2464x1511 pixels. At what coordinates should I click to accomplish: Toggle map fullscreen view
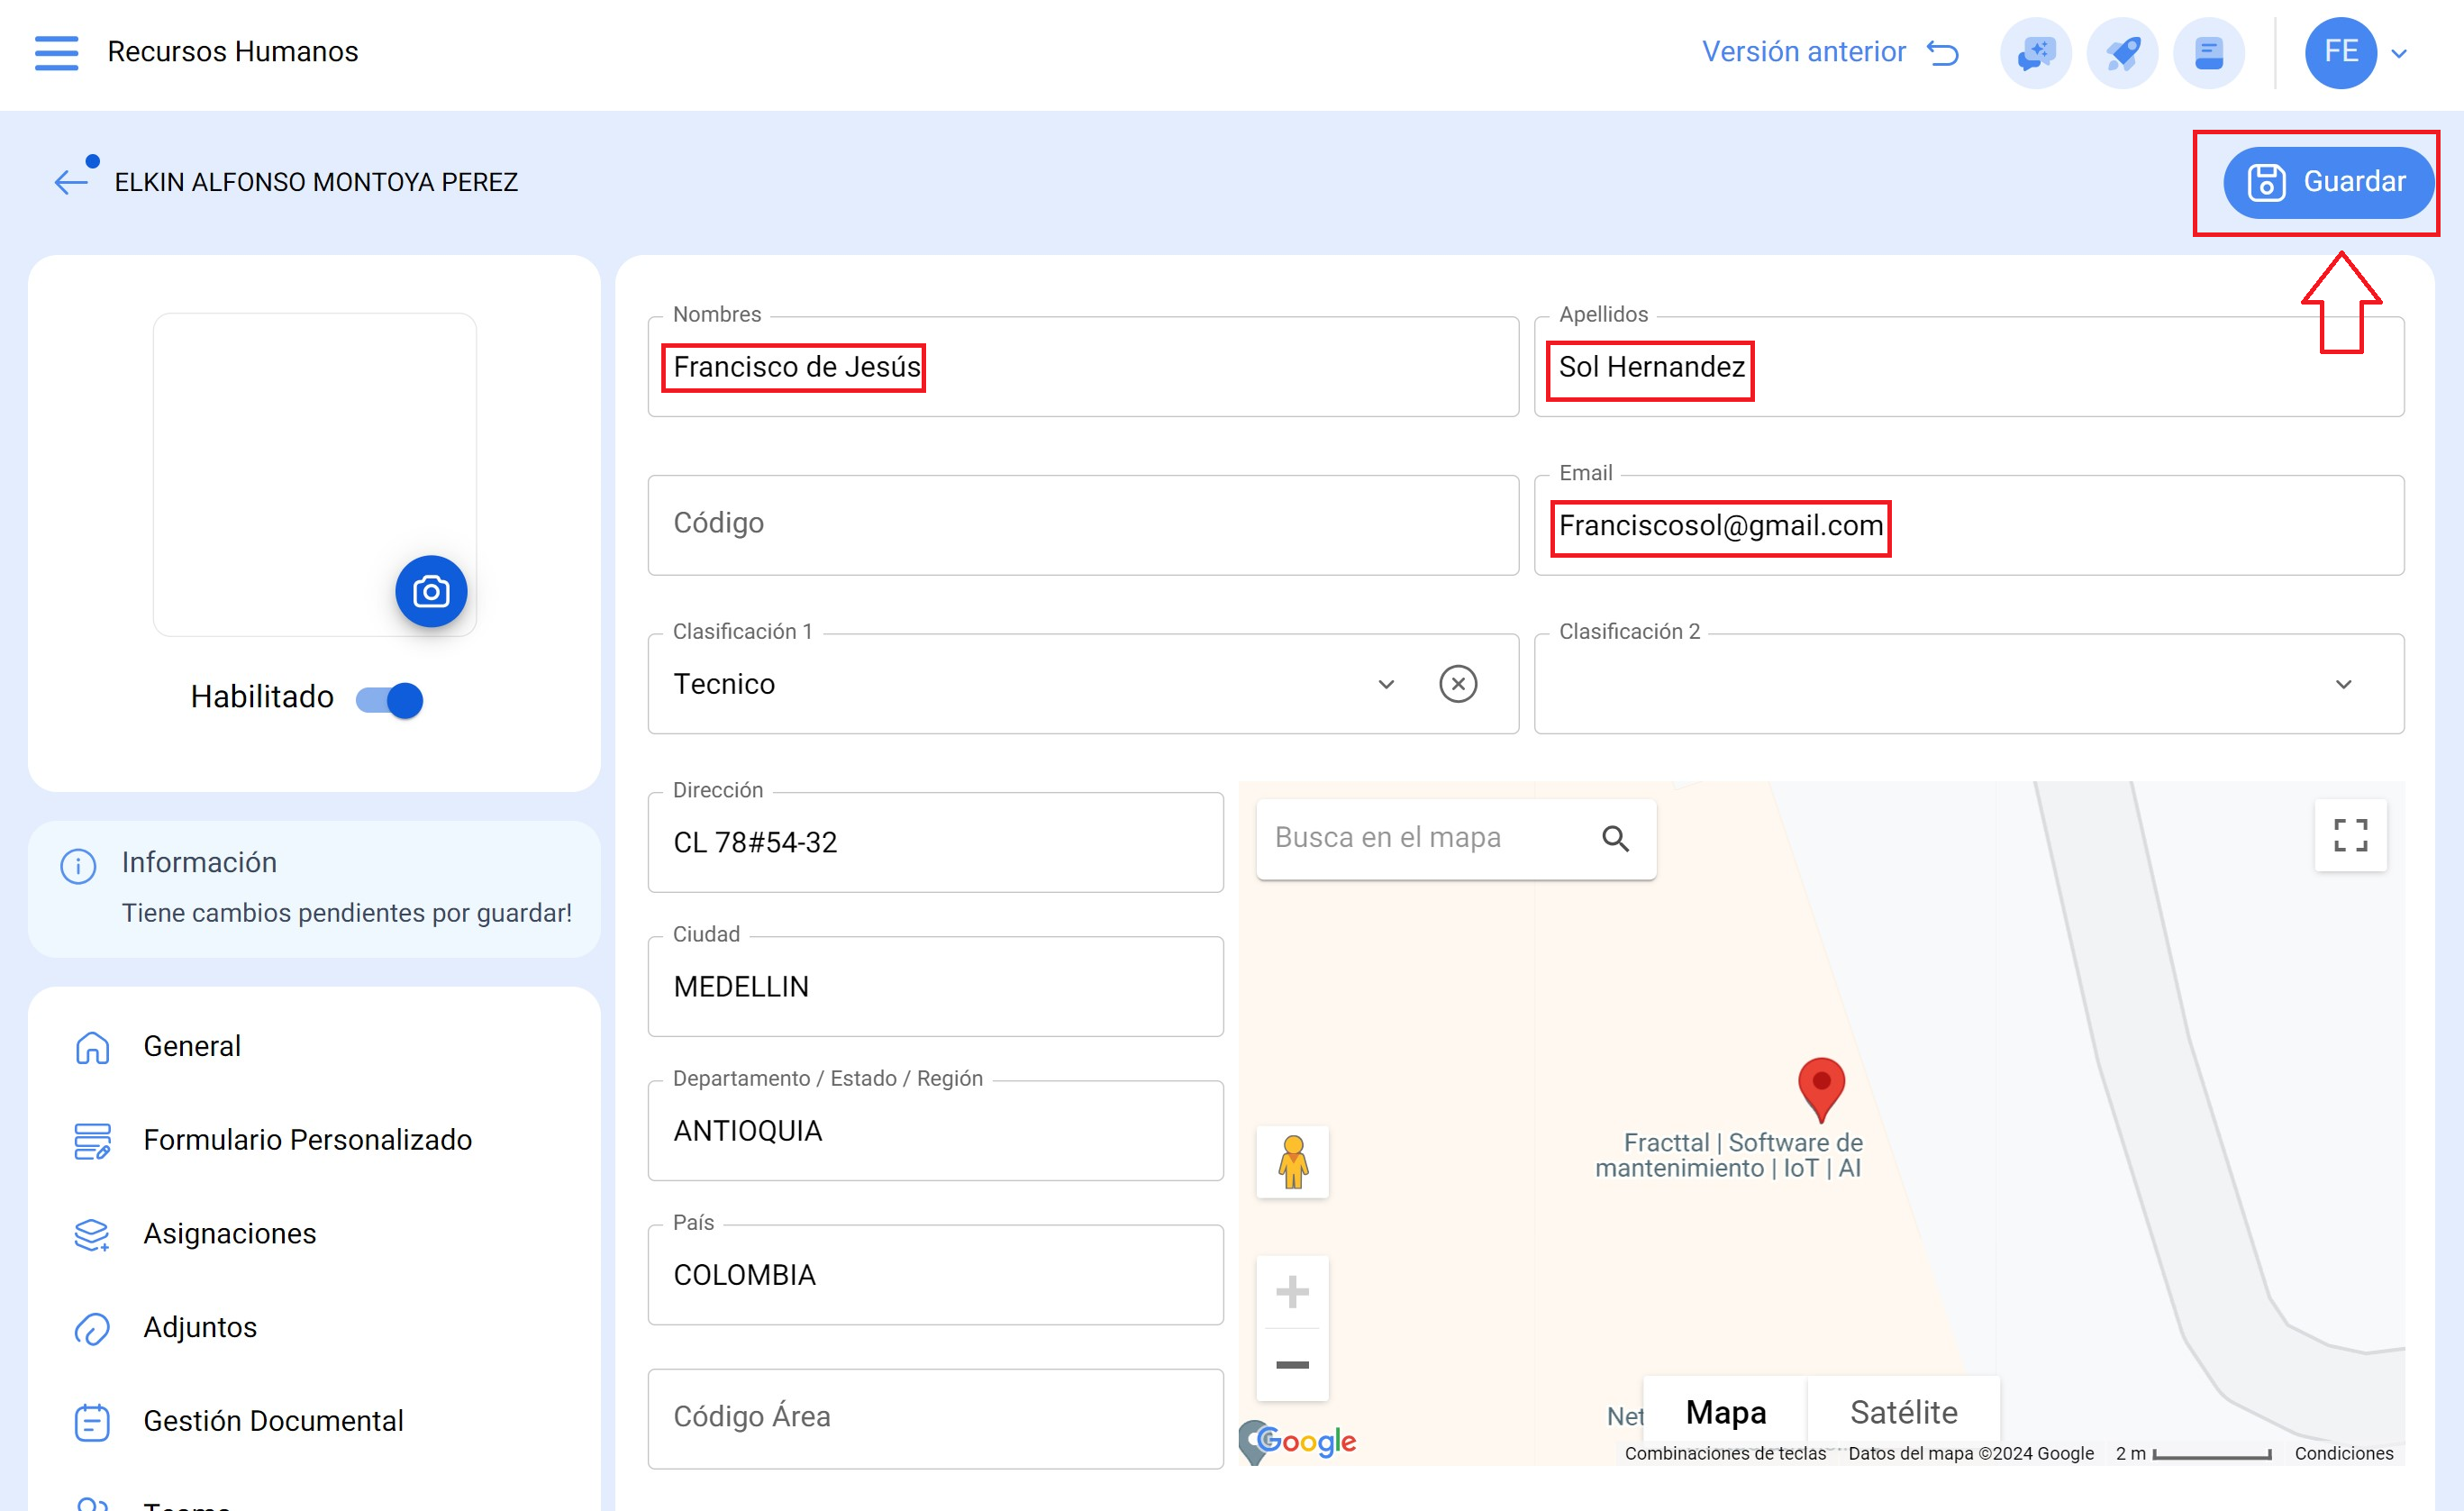(2350, 835)
